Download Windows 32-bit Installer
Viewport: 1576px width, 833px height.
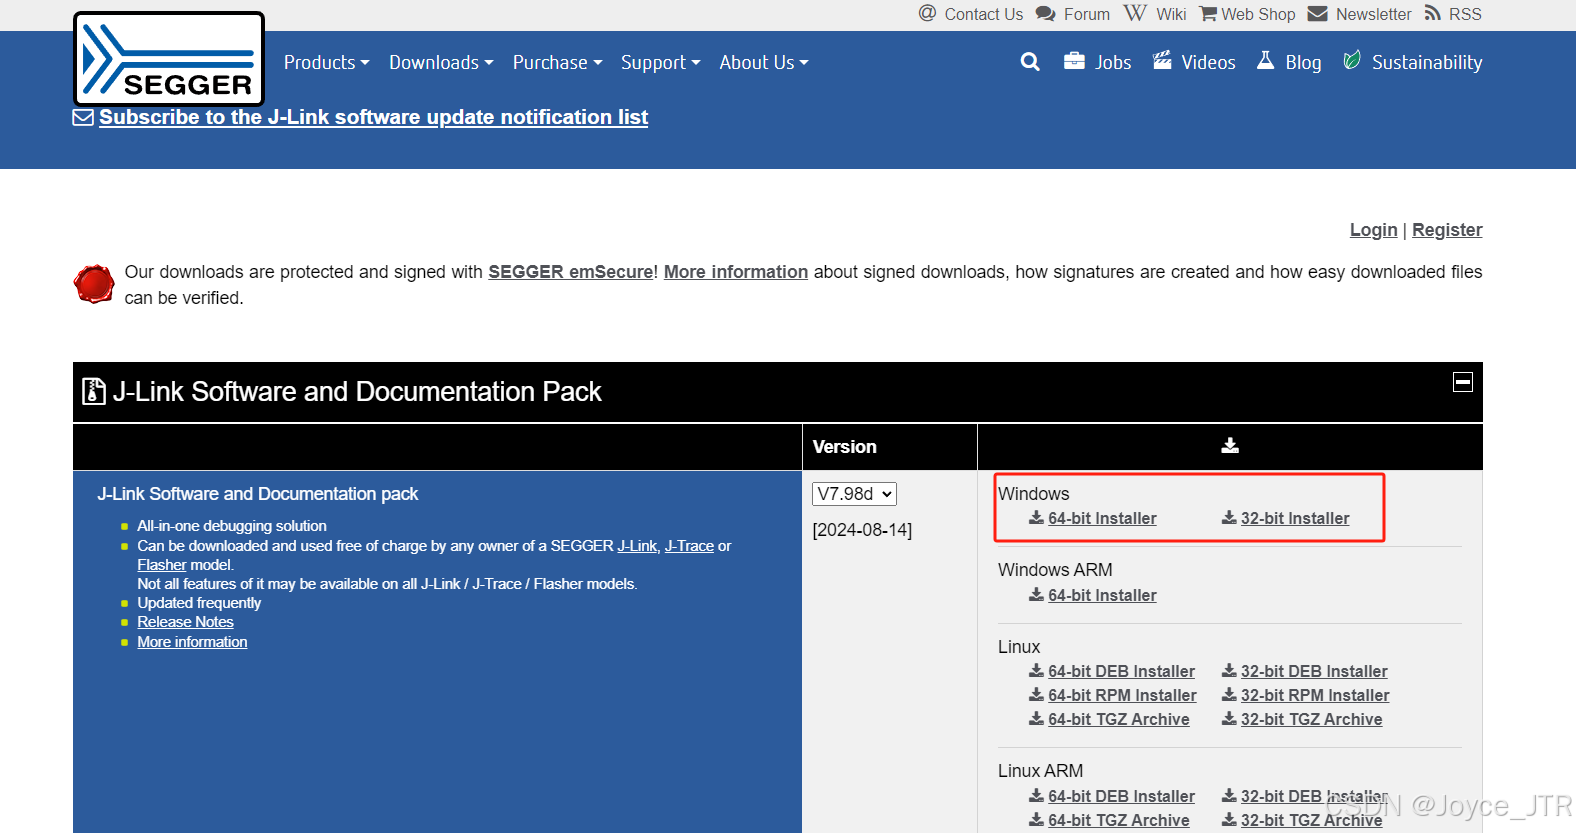tap(1295, 518)
